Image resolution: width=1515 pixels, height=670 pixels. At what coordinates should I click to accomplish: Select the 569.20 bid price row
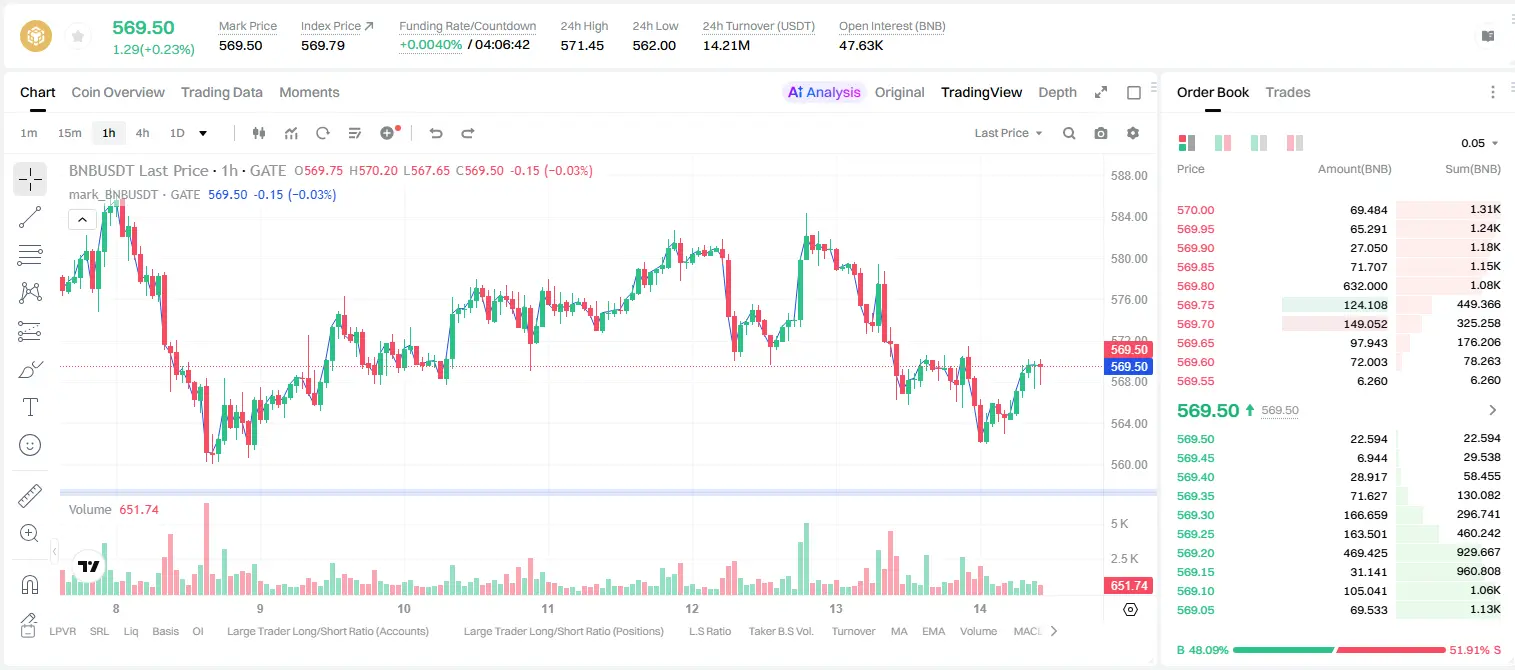click(x=1338, y=552)
